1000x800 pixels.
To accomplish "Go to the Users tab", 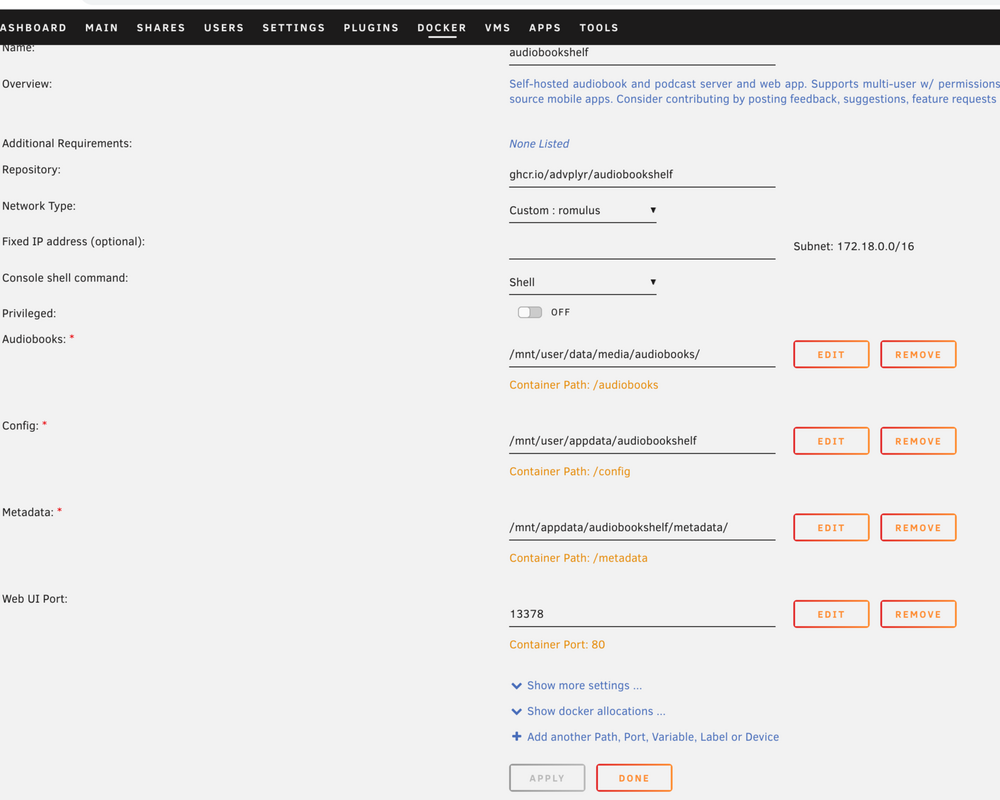I will [224, 28].
